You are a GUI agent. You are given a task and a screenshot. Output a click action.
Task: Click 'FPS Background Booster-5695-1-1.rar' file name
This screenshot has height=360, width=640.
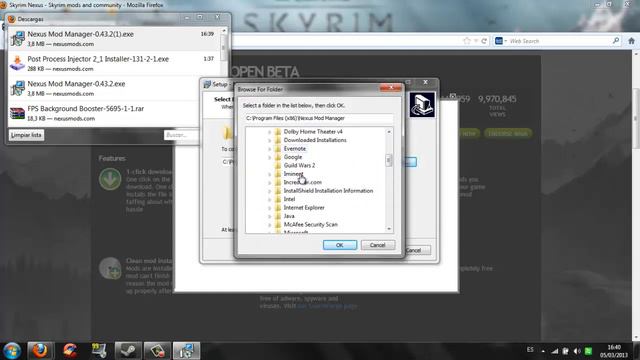click(x=86, y=109)
